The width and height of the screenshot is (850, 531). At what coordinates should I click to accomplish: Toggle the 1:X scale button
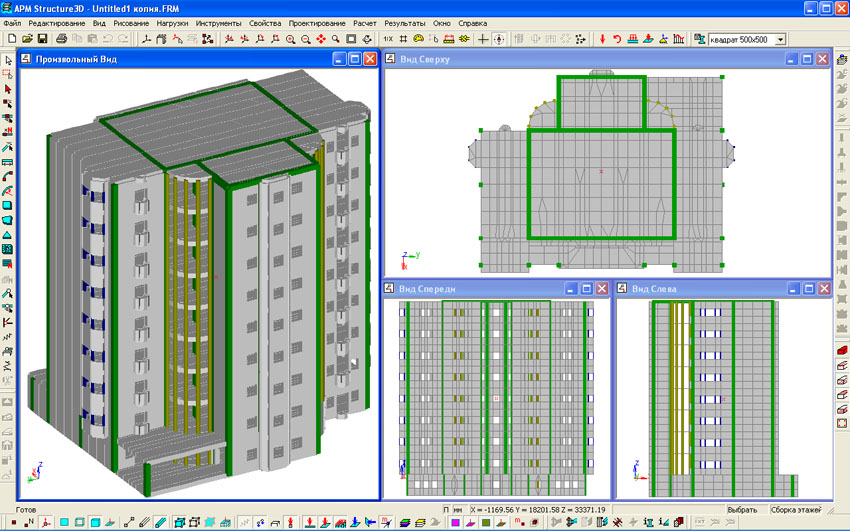click(387, 39)
